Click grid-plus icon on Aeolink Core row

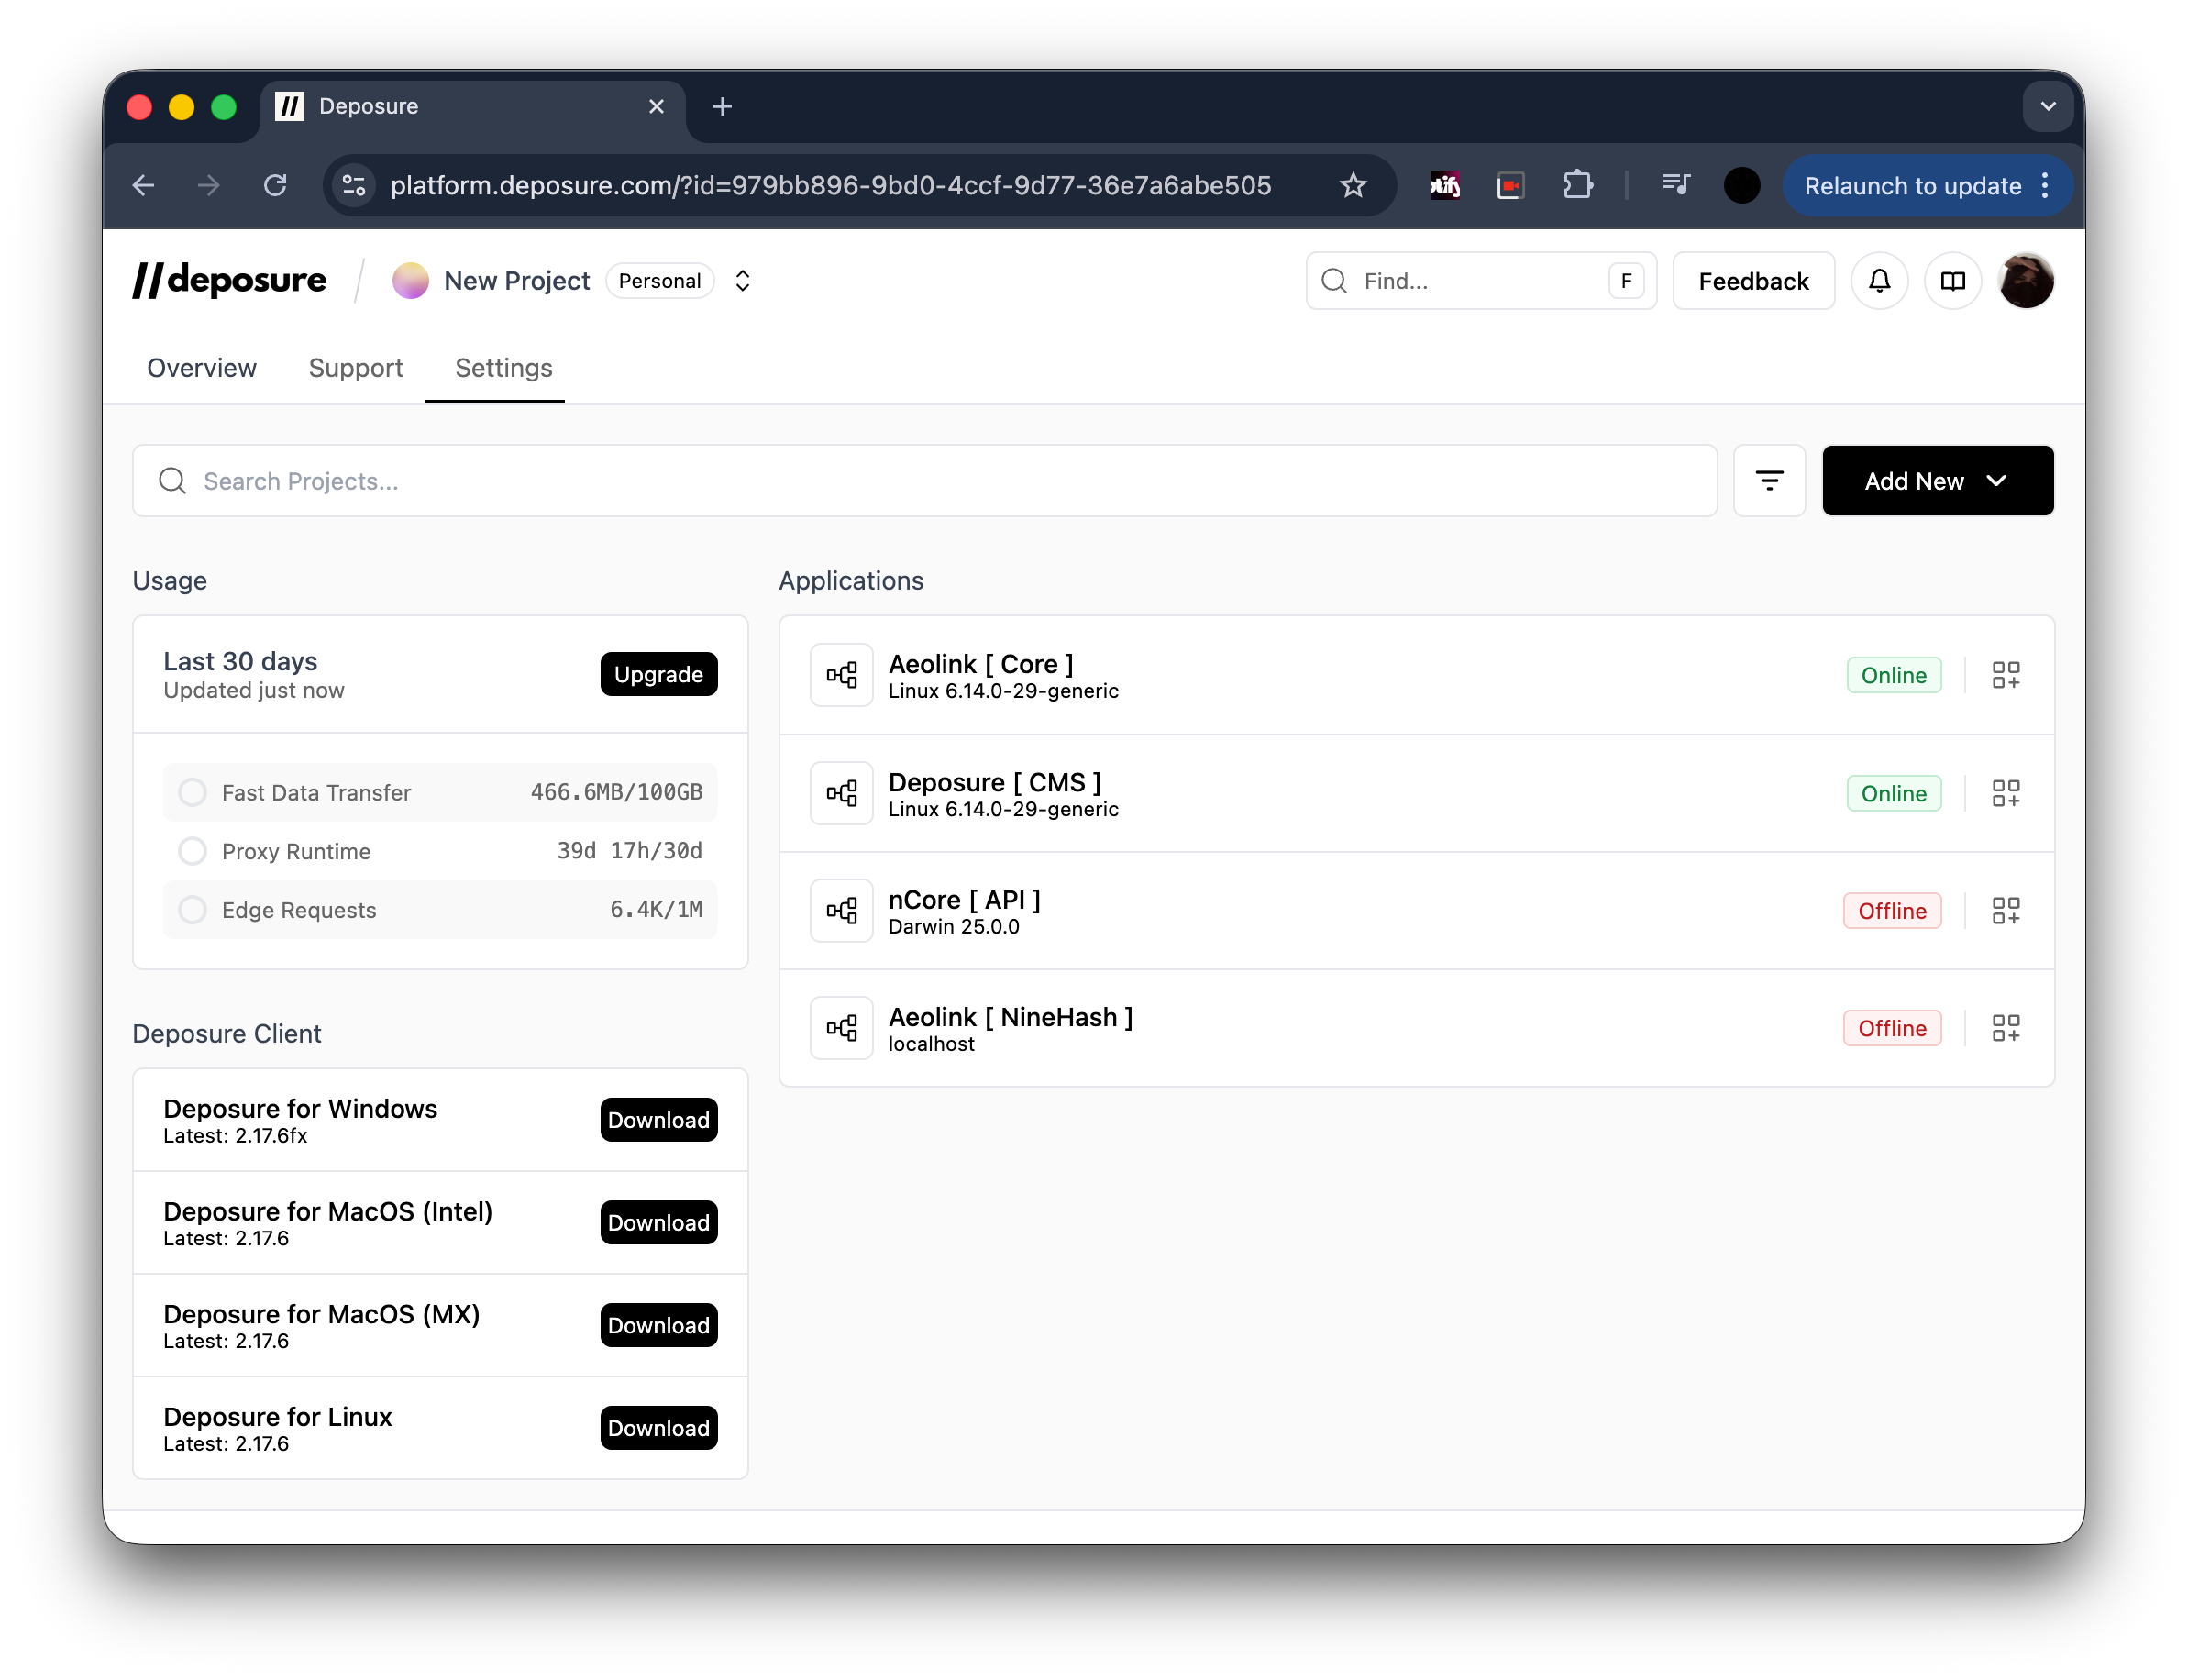pyautogui.click(x=2005, y=675)
